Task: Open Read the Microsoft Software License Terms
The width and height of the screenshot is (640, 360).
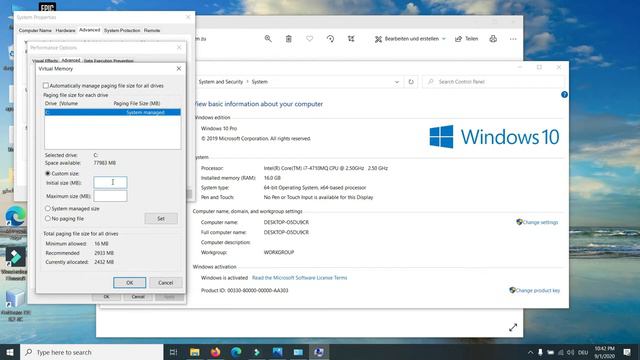Action: (300, 278)
